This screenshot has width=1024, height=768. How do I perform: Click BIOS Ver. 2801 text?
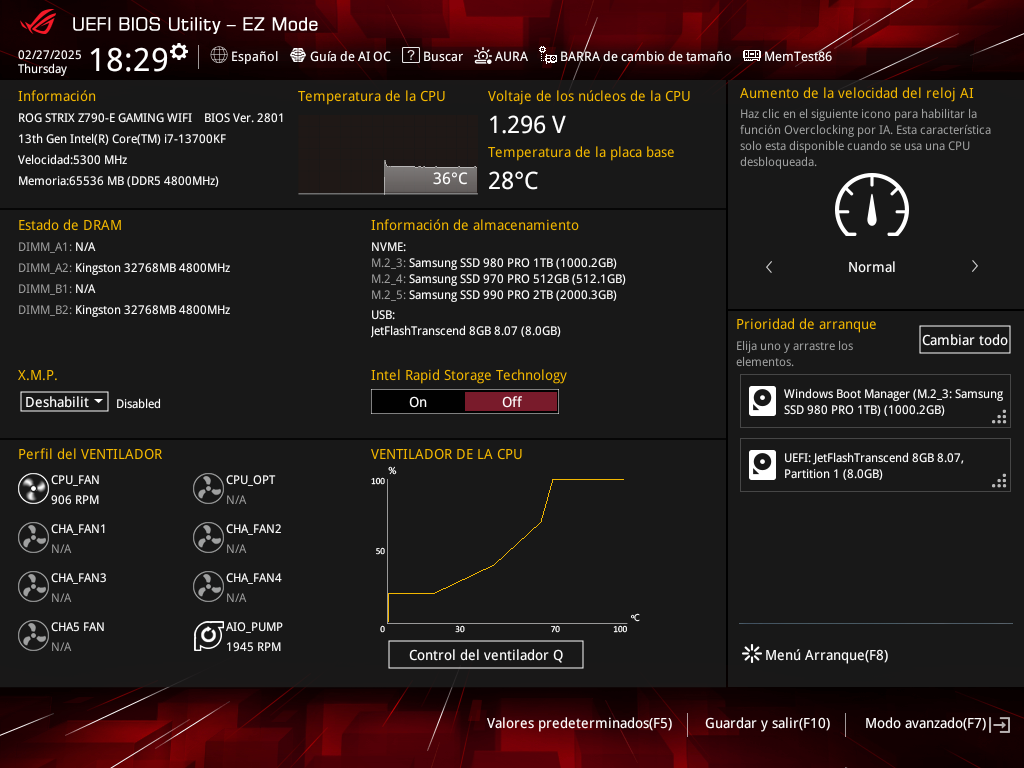[x=244, y=118]
